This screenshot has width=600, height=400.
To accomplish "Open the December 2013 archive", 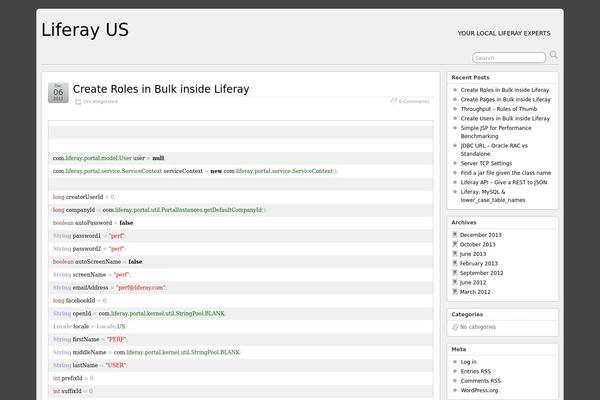I will click(481, 235).
